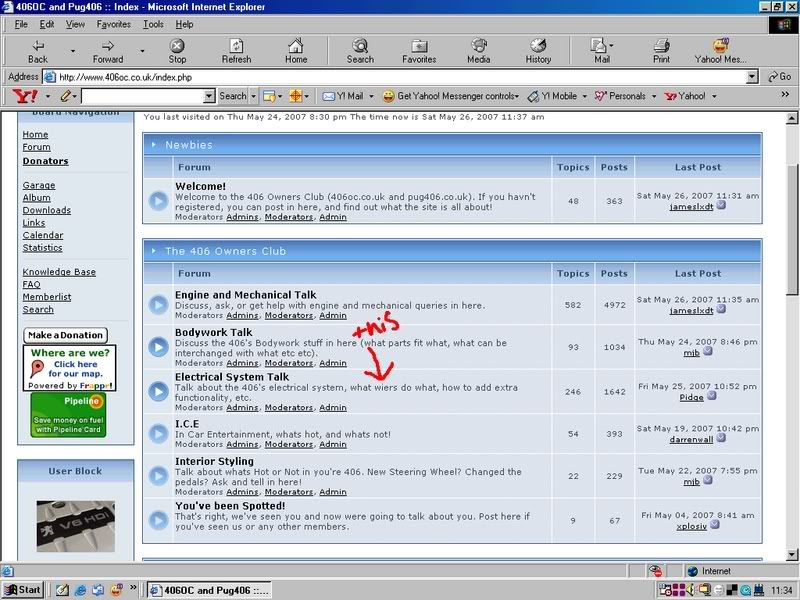
Task: Go to Home page from toolbar
Action: click(x=296, y=51)
